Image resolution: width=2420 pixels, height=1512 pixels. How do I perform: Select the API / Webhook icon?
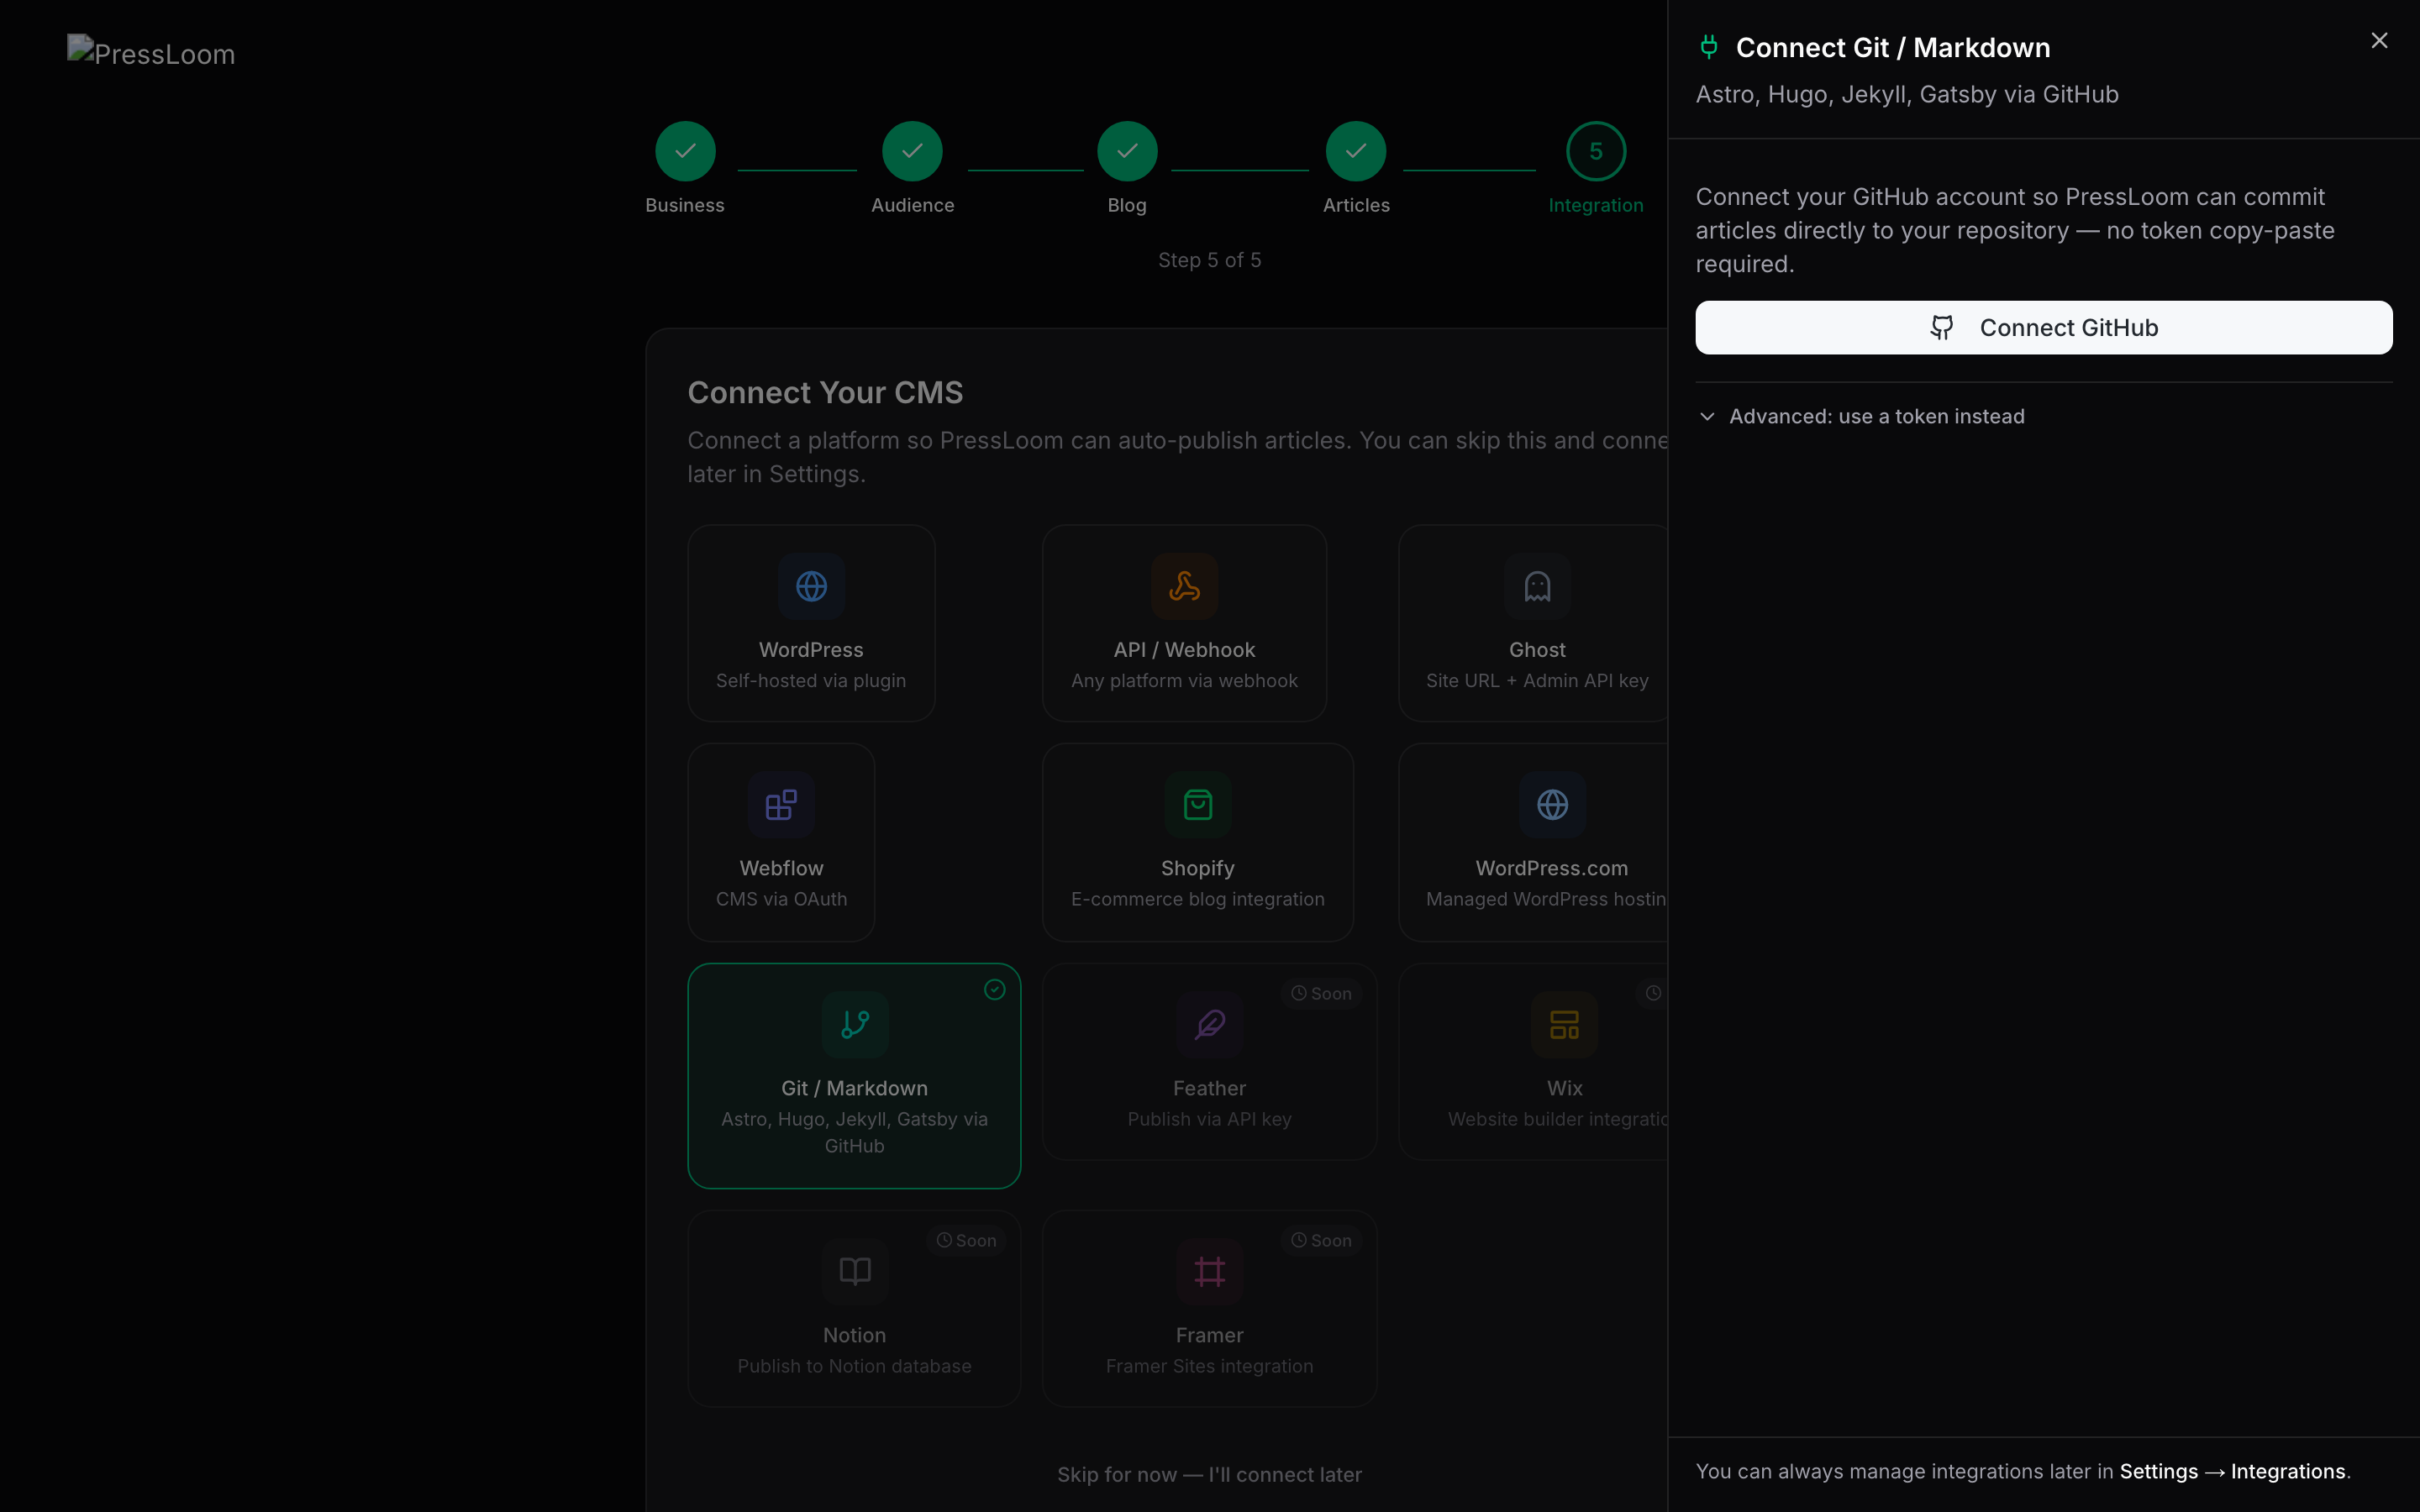(x=1184, y=586)
